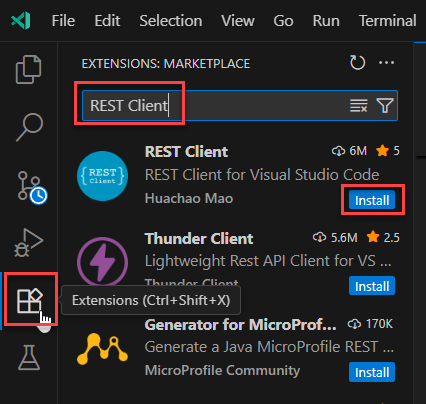Screen dimensions: 426x404
Task: Click 'Lightweight Rest API Client' description
Action: pos(268,261)
